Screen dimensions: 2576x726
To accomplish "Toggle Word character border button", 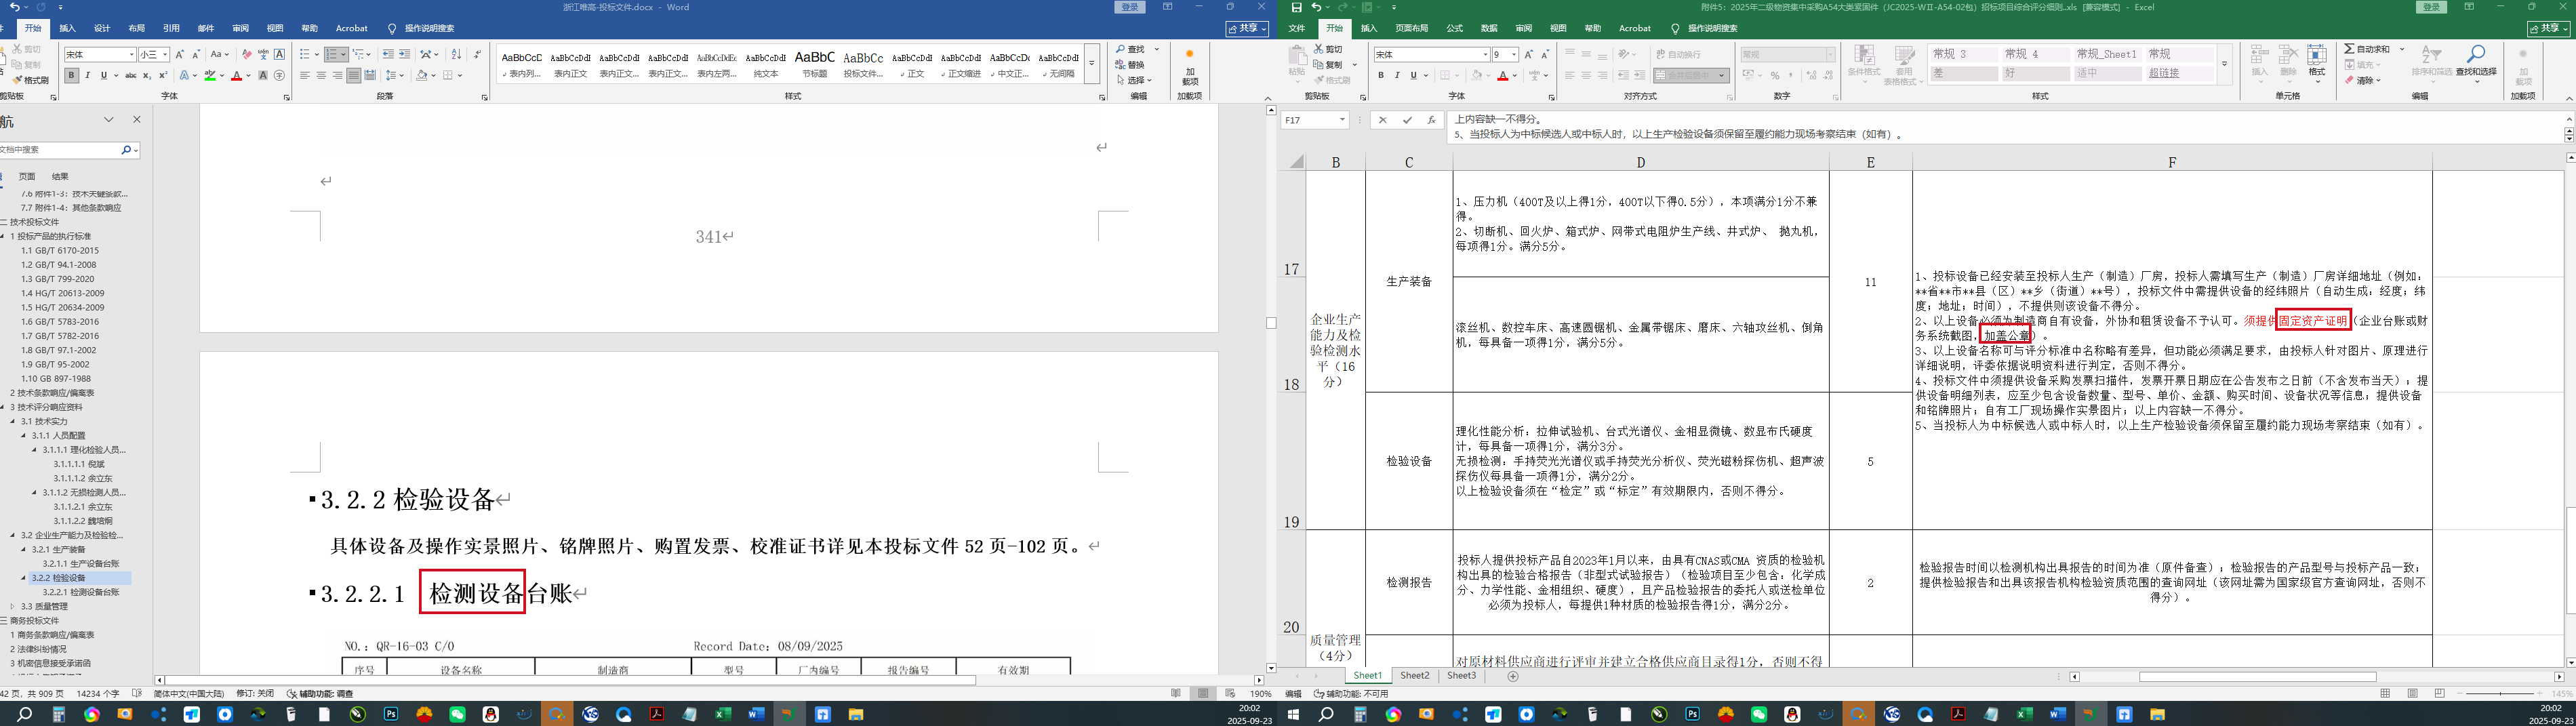I will [279, 54].
